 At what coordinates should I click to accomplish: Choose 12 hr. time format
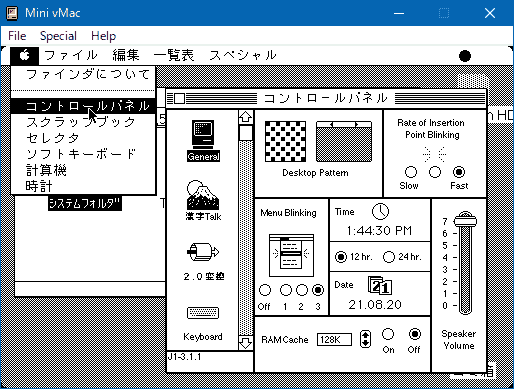(341, 257)
